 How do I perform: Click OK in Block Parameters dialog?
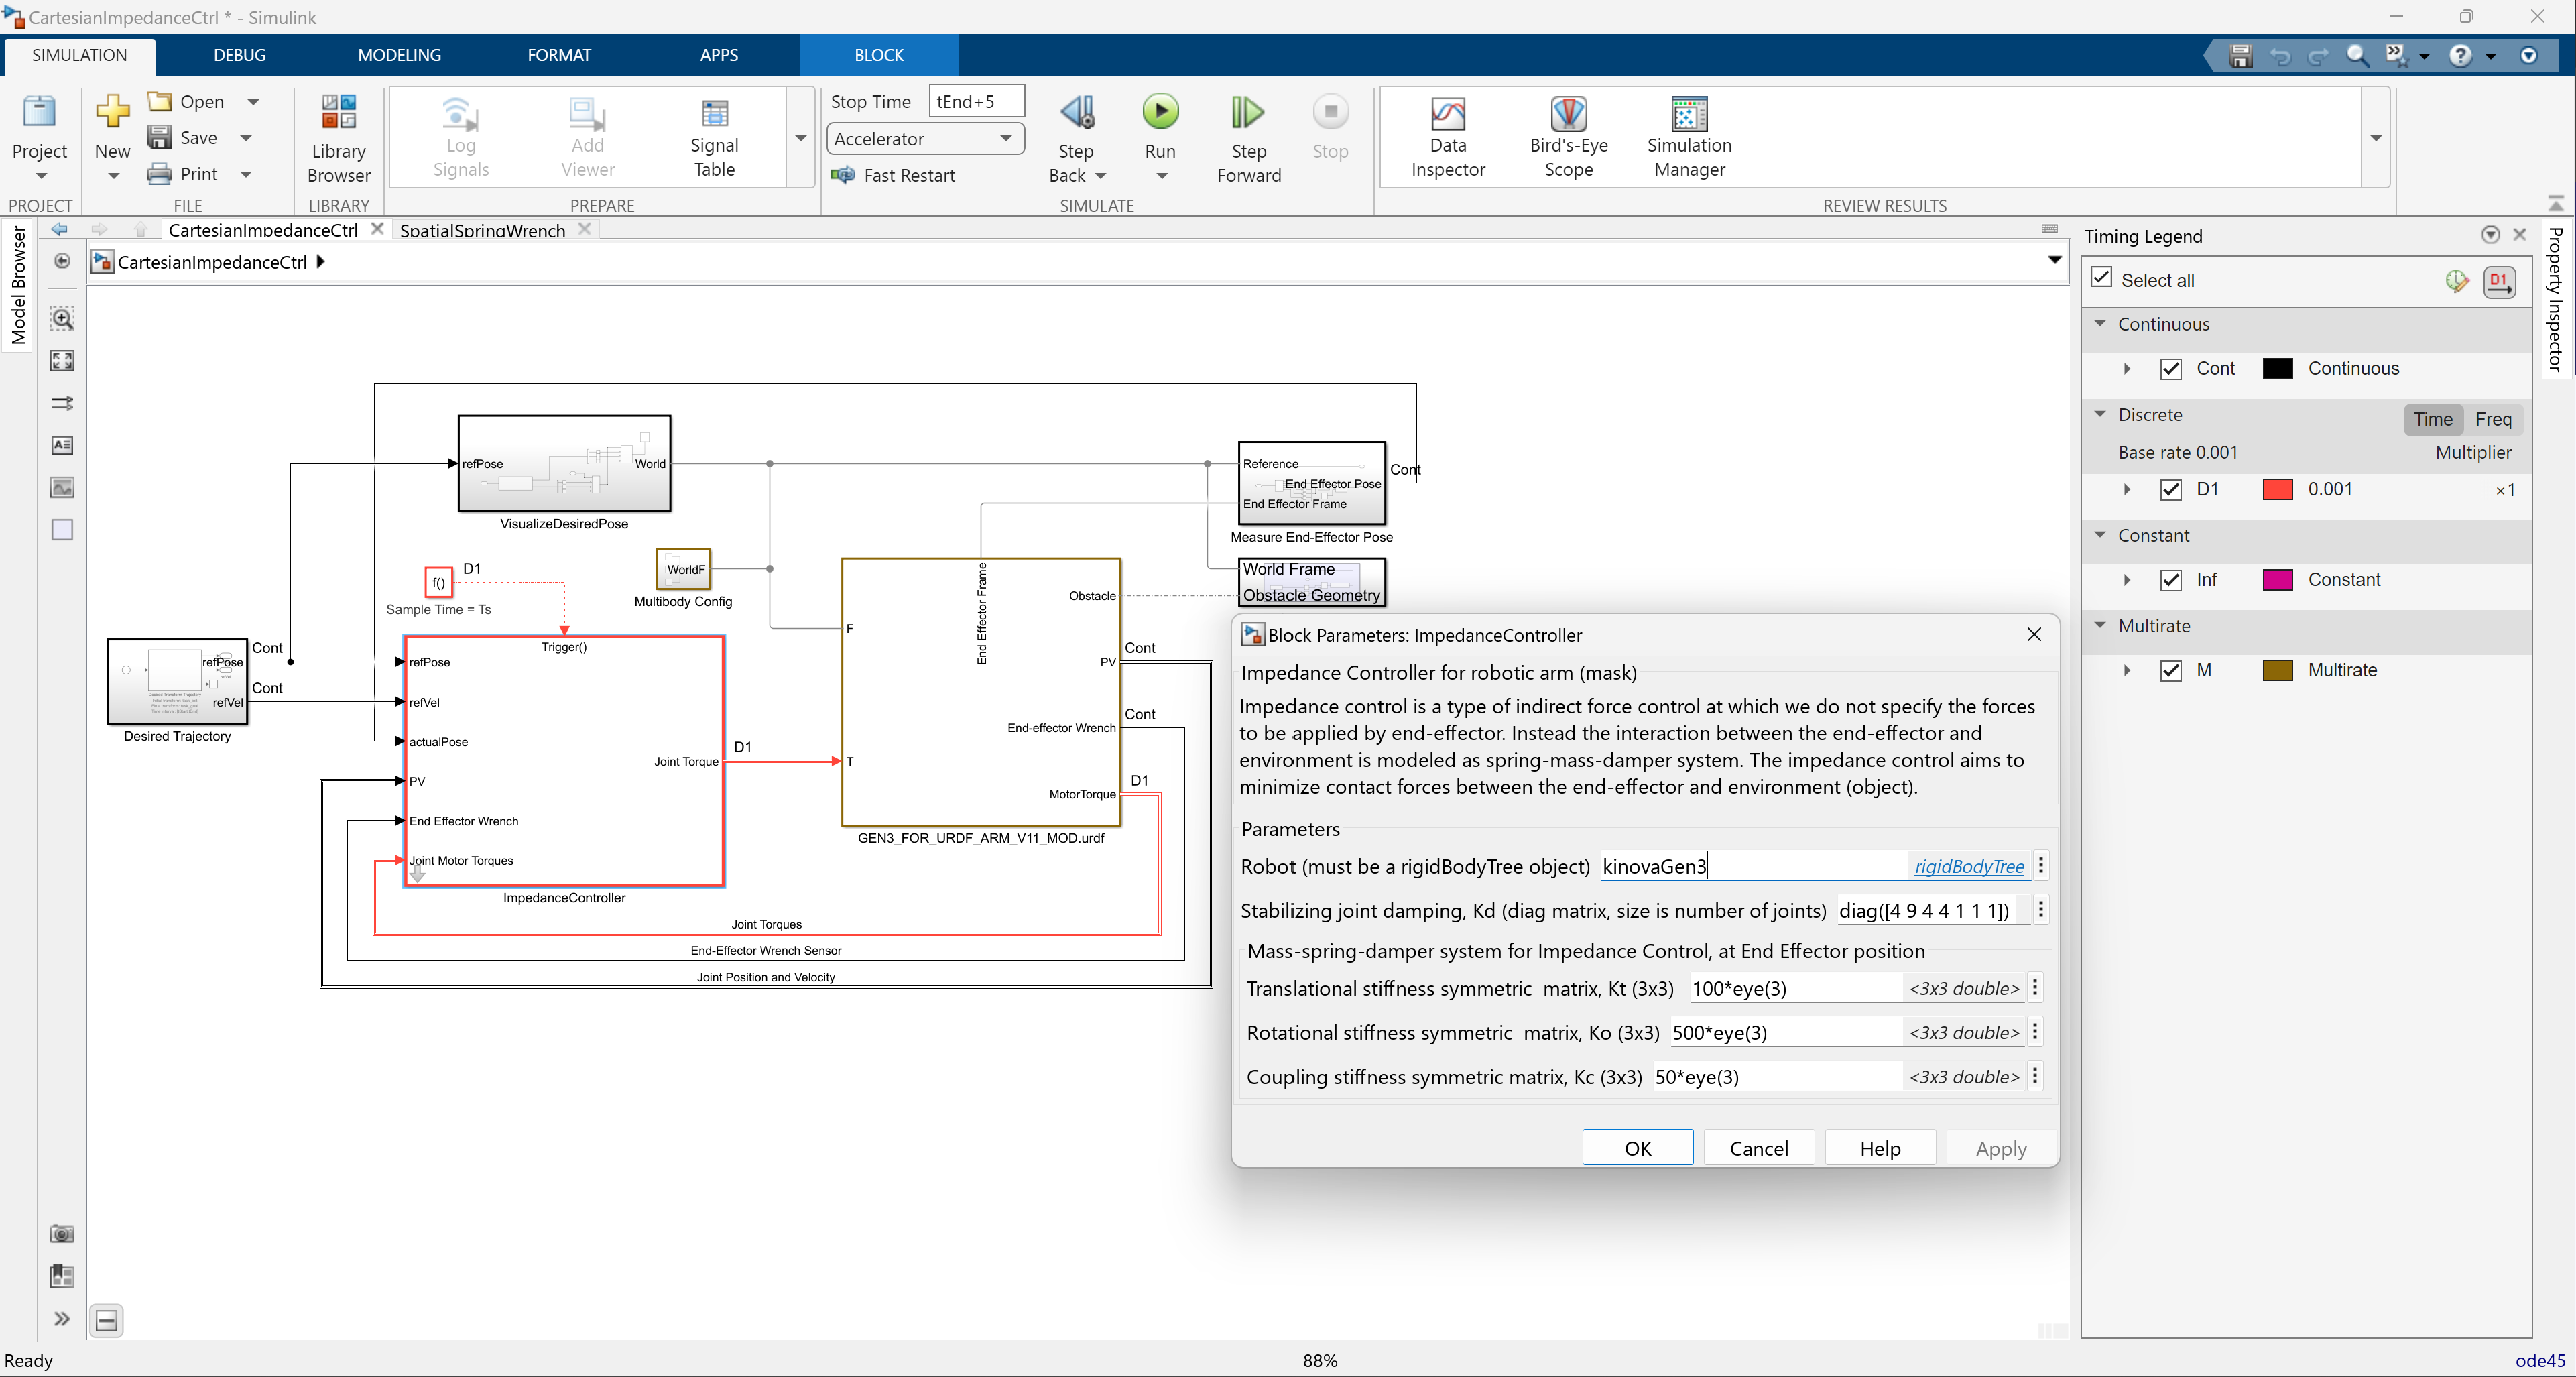1637,1148
